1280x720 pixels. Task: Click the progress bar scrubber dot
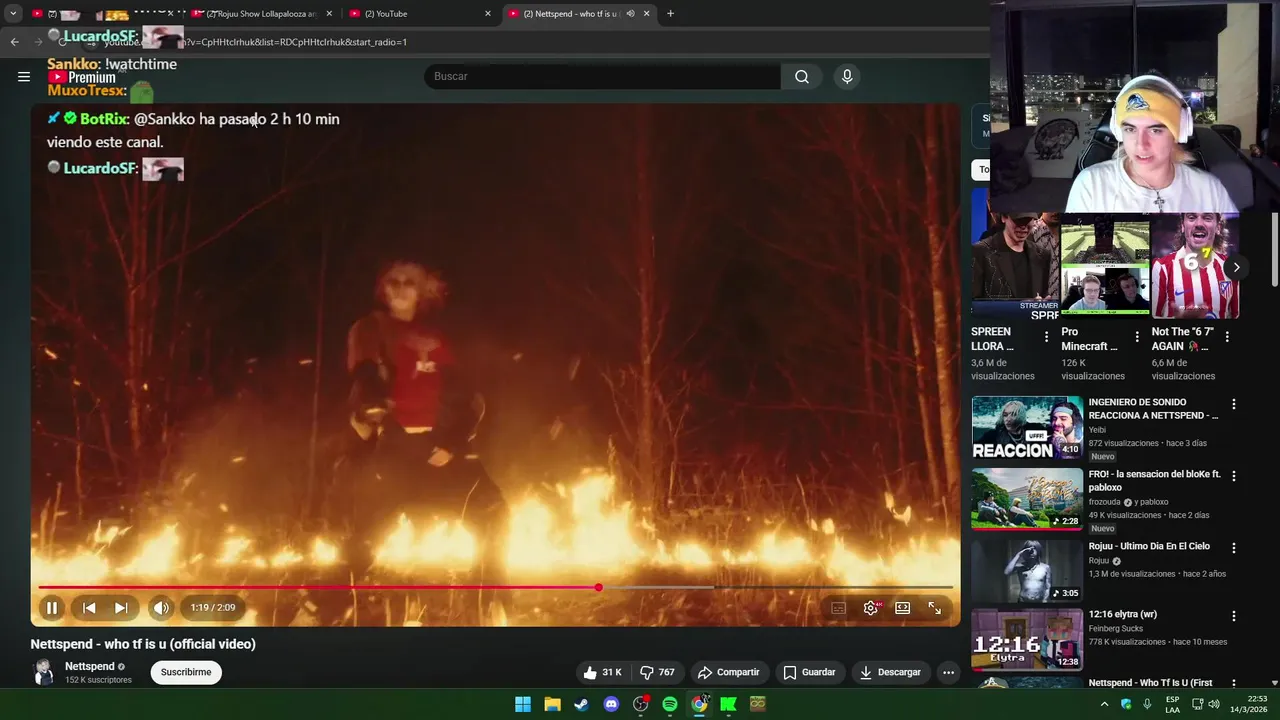tap(598, 588)
